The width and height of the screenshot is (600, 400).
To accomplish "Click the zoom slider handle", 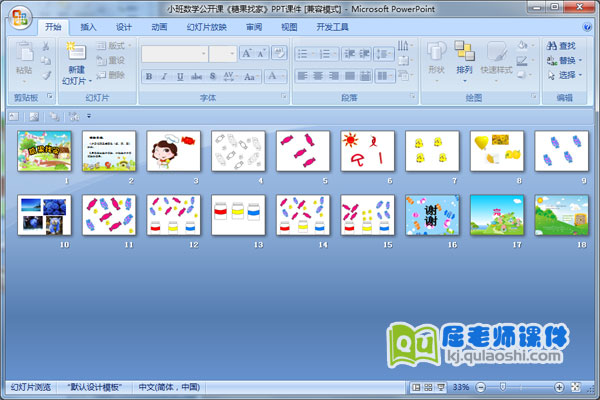I will coord(503,387).
